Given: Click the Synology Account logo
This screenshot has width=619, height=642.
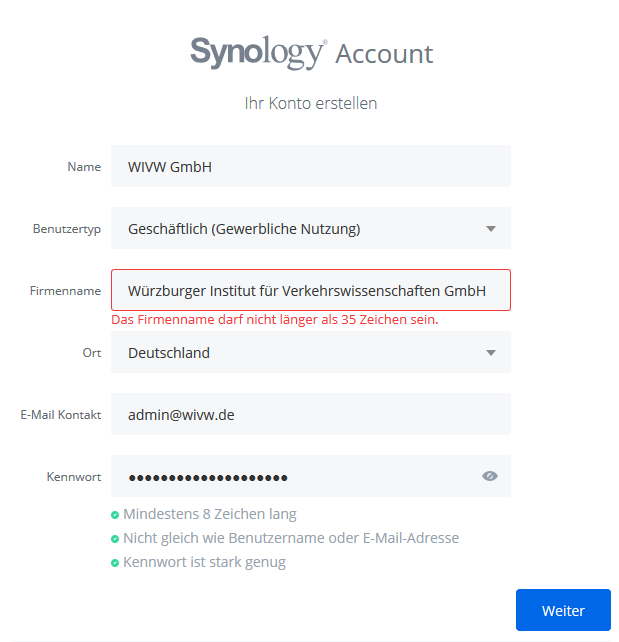Looking at the screenshot, I should [x=311, y=52].
